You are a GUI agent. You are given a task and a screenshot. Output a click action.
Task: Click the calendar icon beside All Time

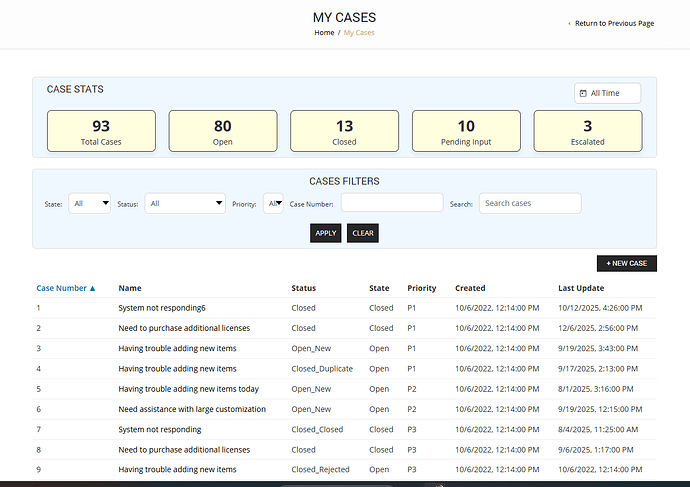click(582, 93)
